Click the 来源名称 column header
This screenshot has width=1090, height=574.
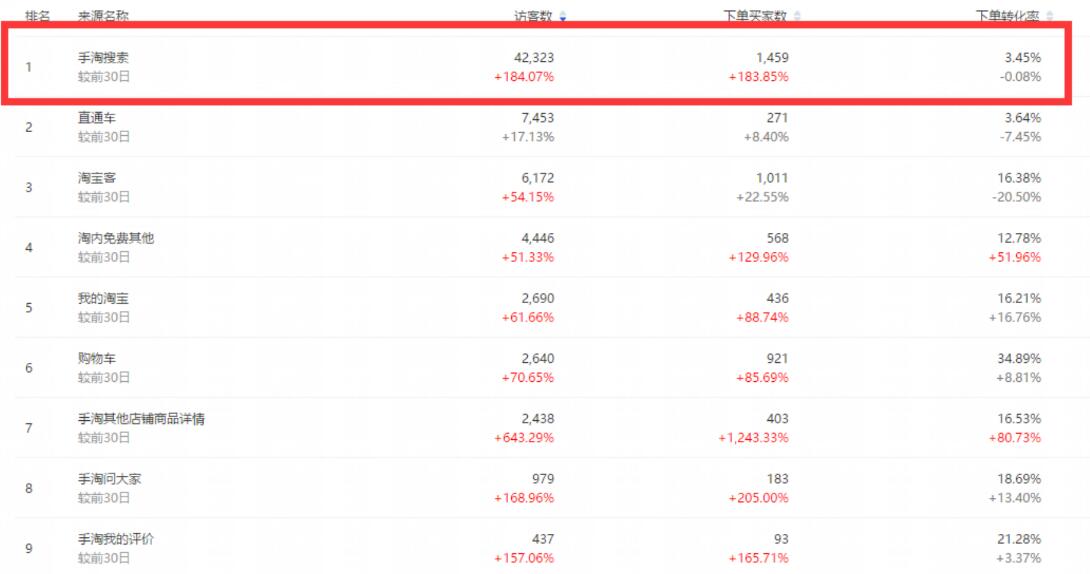coord(103,17)
